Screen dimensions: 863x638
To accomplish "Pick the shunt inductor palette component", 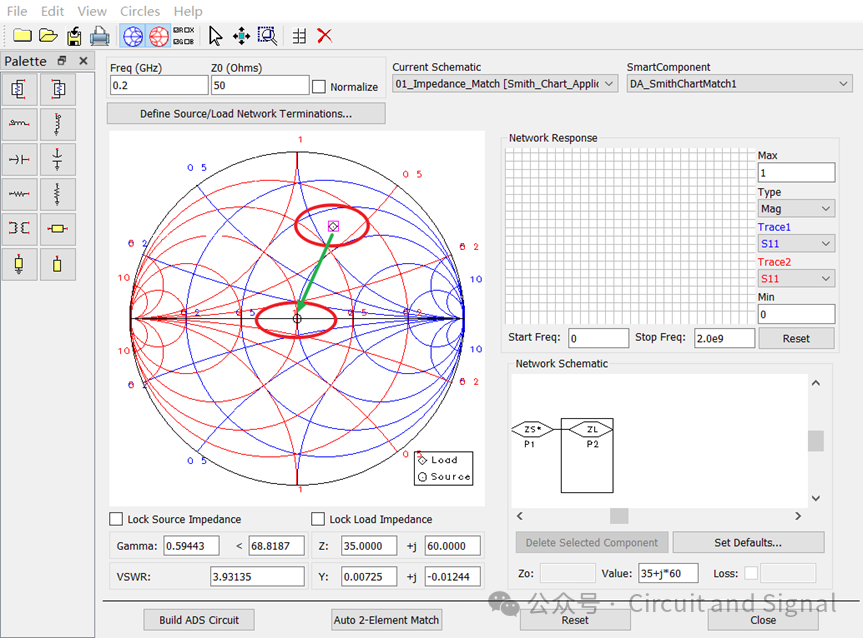I will point(57,123).
